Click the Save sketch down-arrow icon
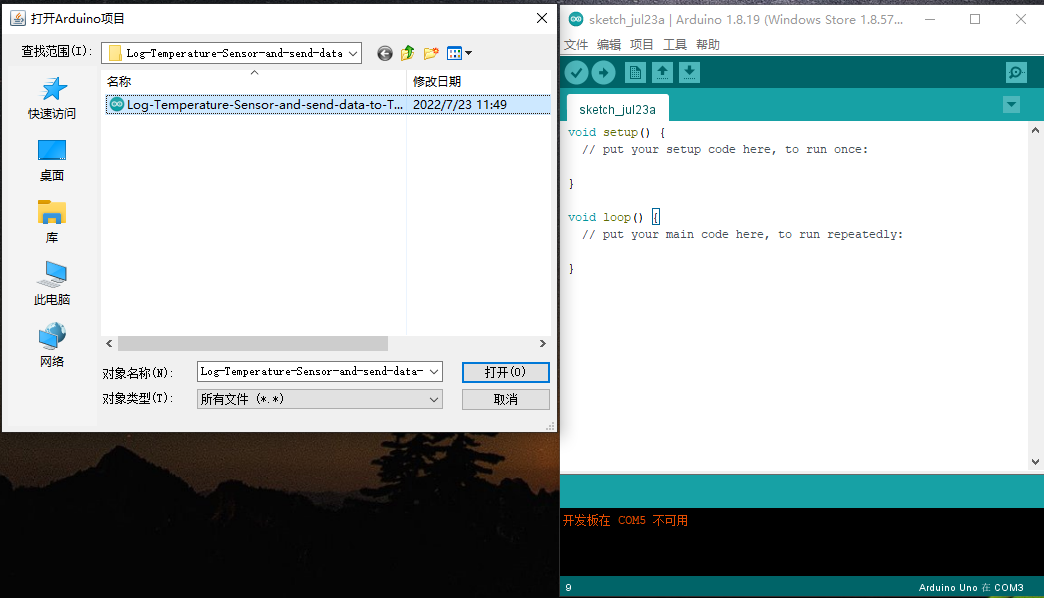This screenshot has height=598, width=1044. click(689, 73)
